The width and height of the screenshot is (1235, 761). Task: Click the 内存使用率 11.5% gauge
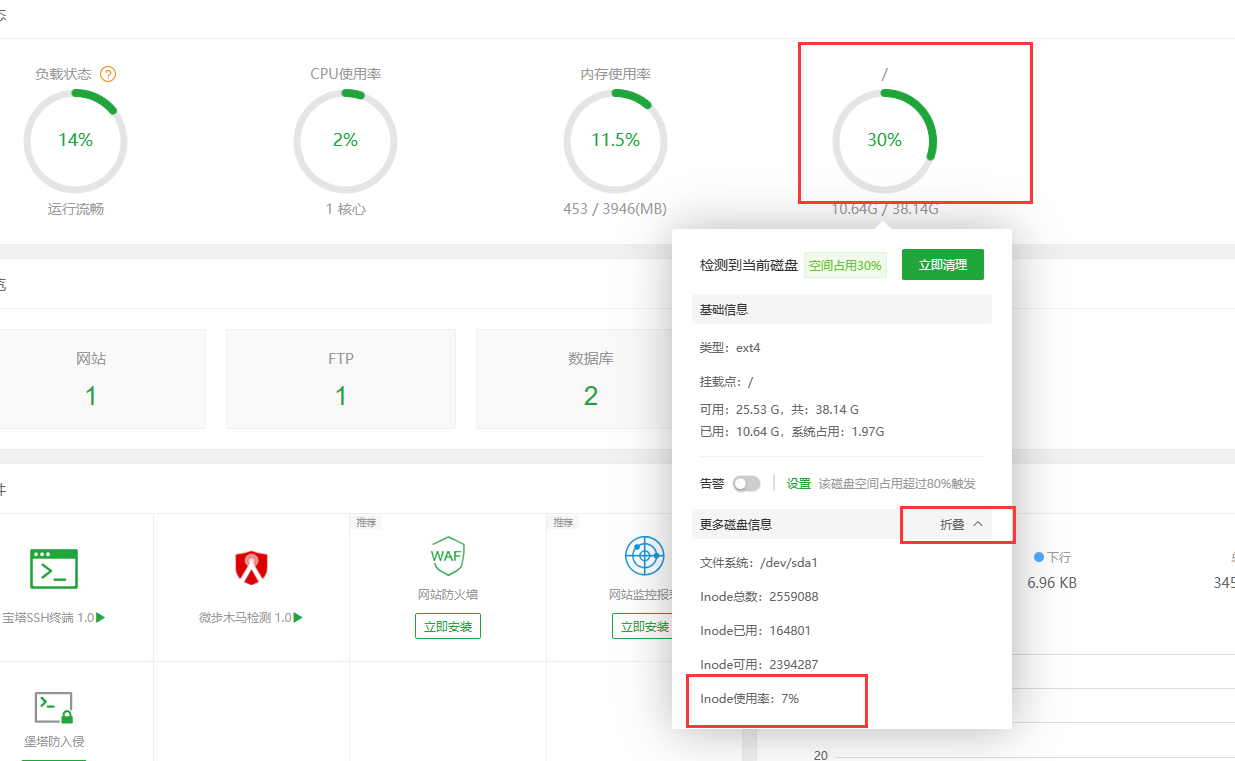615,140
